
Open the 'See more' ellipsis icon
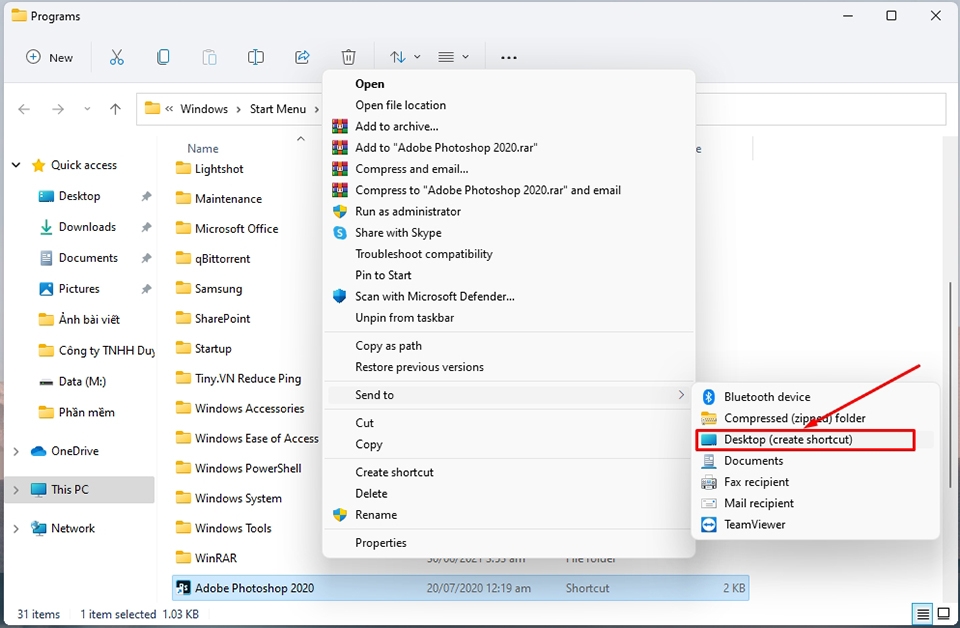click(x=508, y=57)
